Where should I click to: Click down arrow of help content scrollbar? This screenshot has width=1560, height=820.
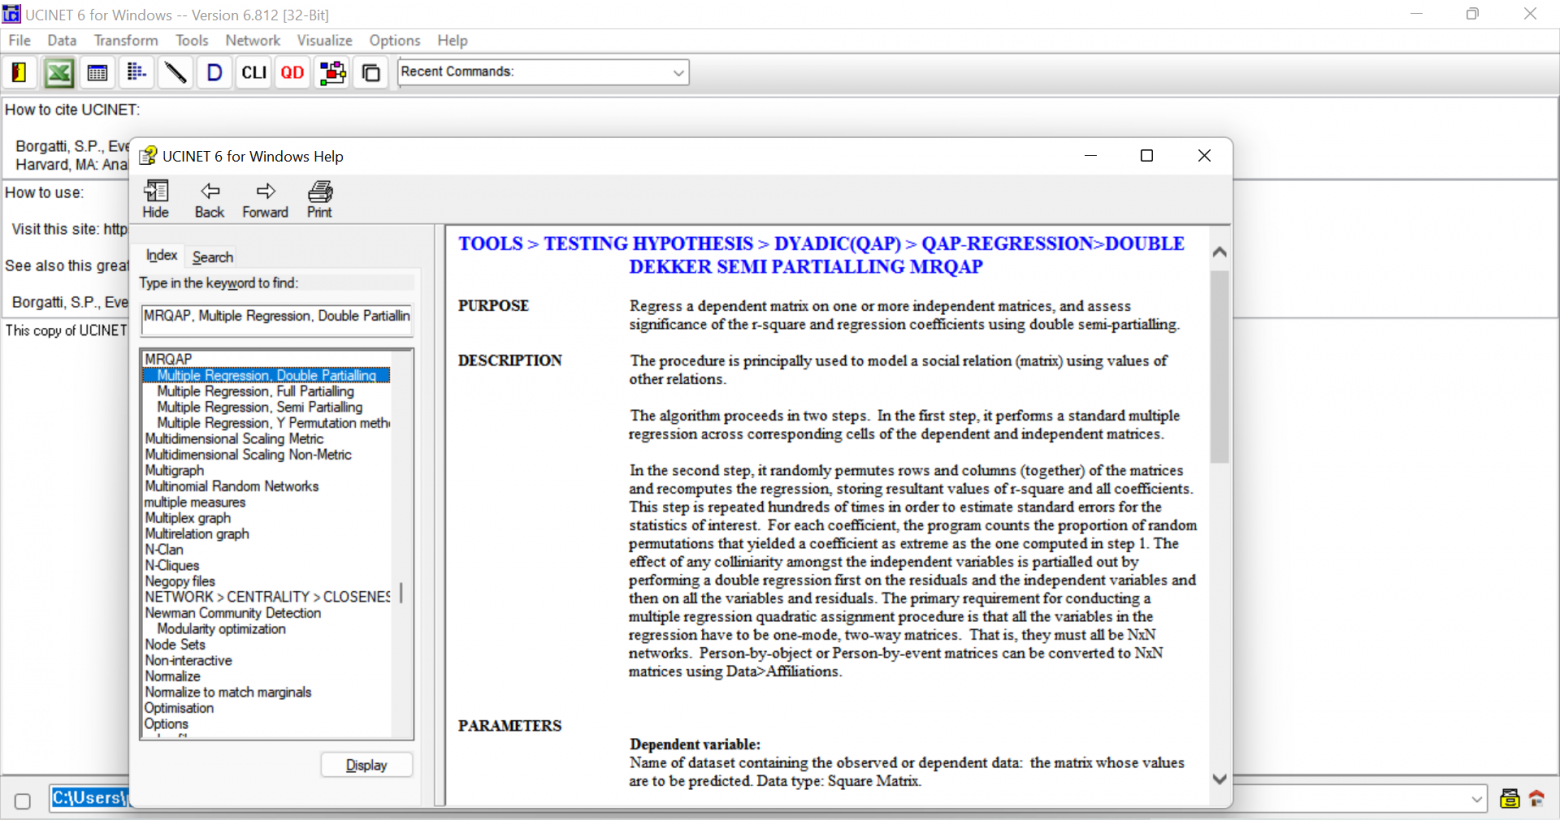pyautogui.click(x=1219, y=779)
